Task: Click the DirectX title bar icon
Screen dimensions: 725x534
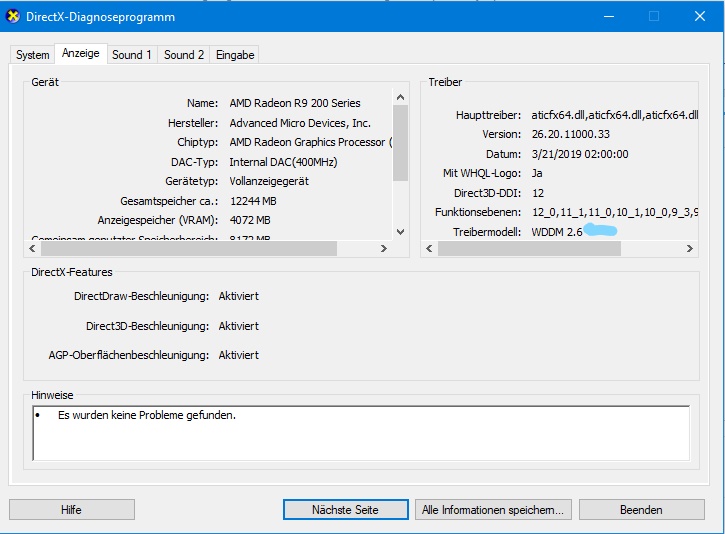Action: [x=13, y=16]
